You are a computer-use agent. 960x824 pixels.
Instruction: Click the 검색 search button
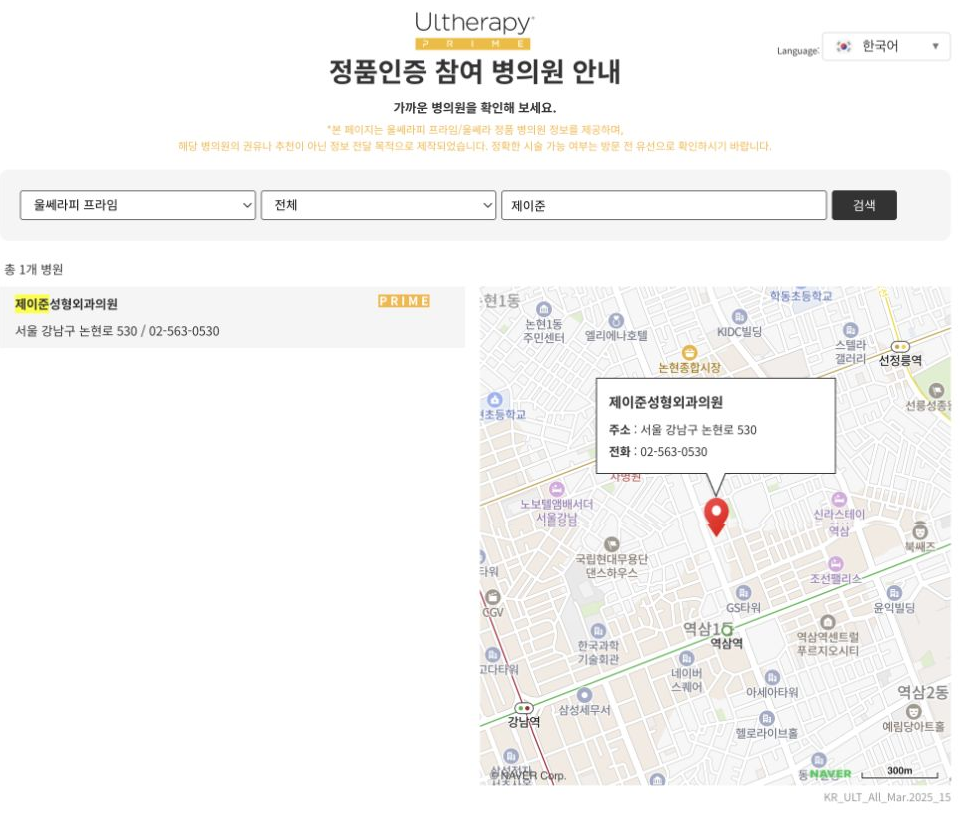pos(864,205)
